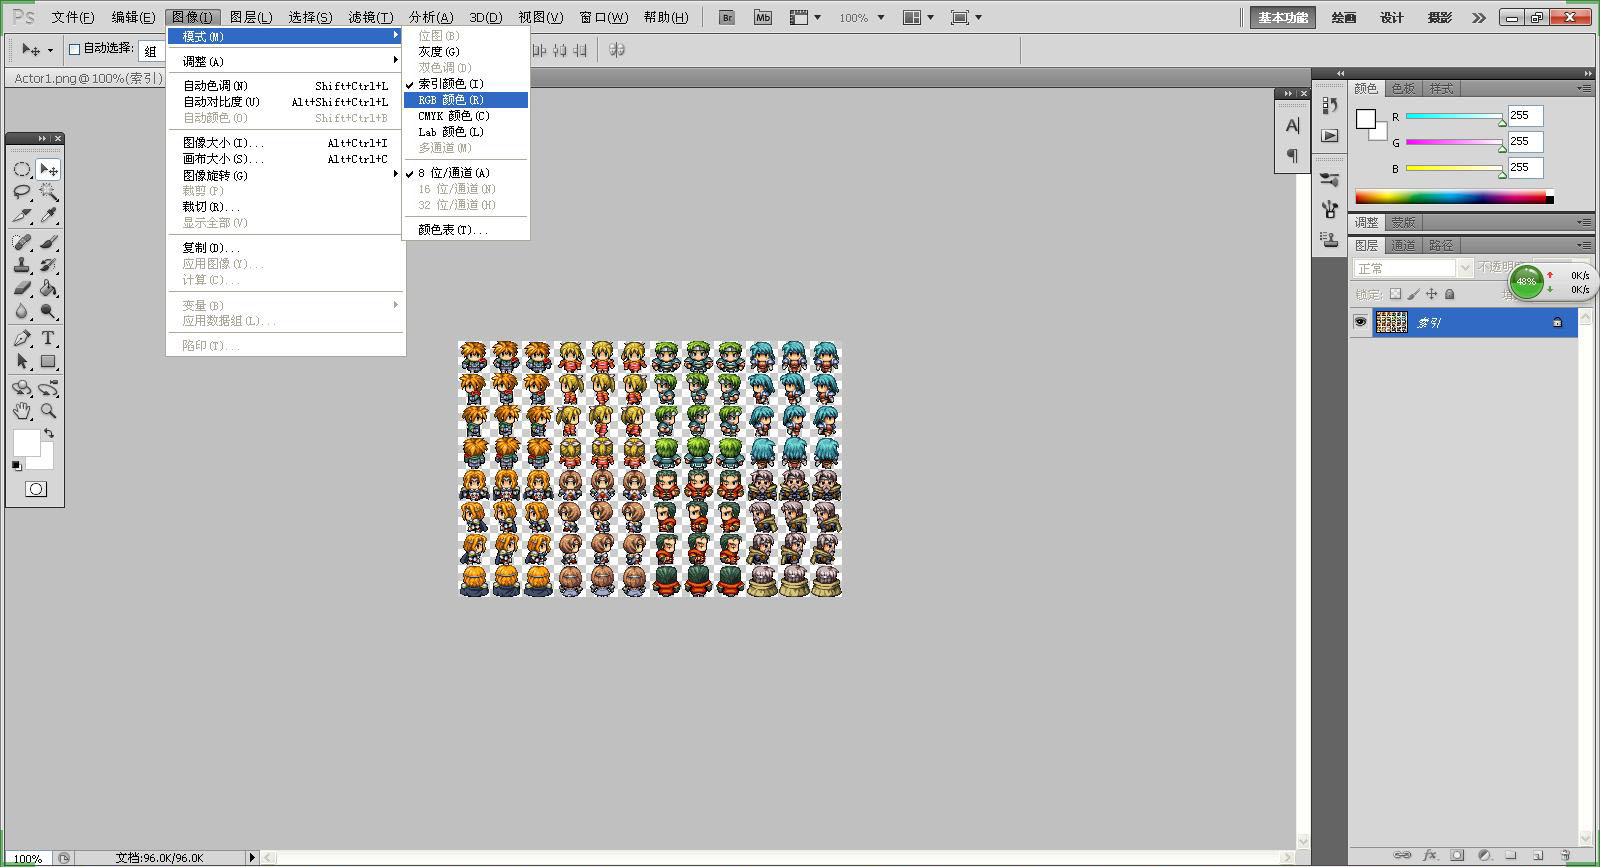
Task: Select the Pen tool
Action: 22,338
